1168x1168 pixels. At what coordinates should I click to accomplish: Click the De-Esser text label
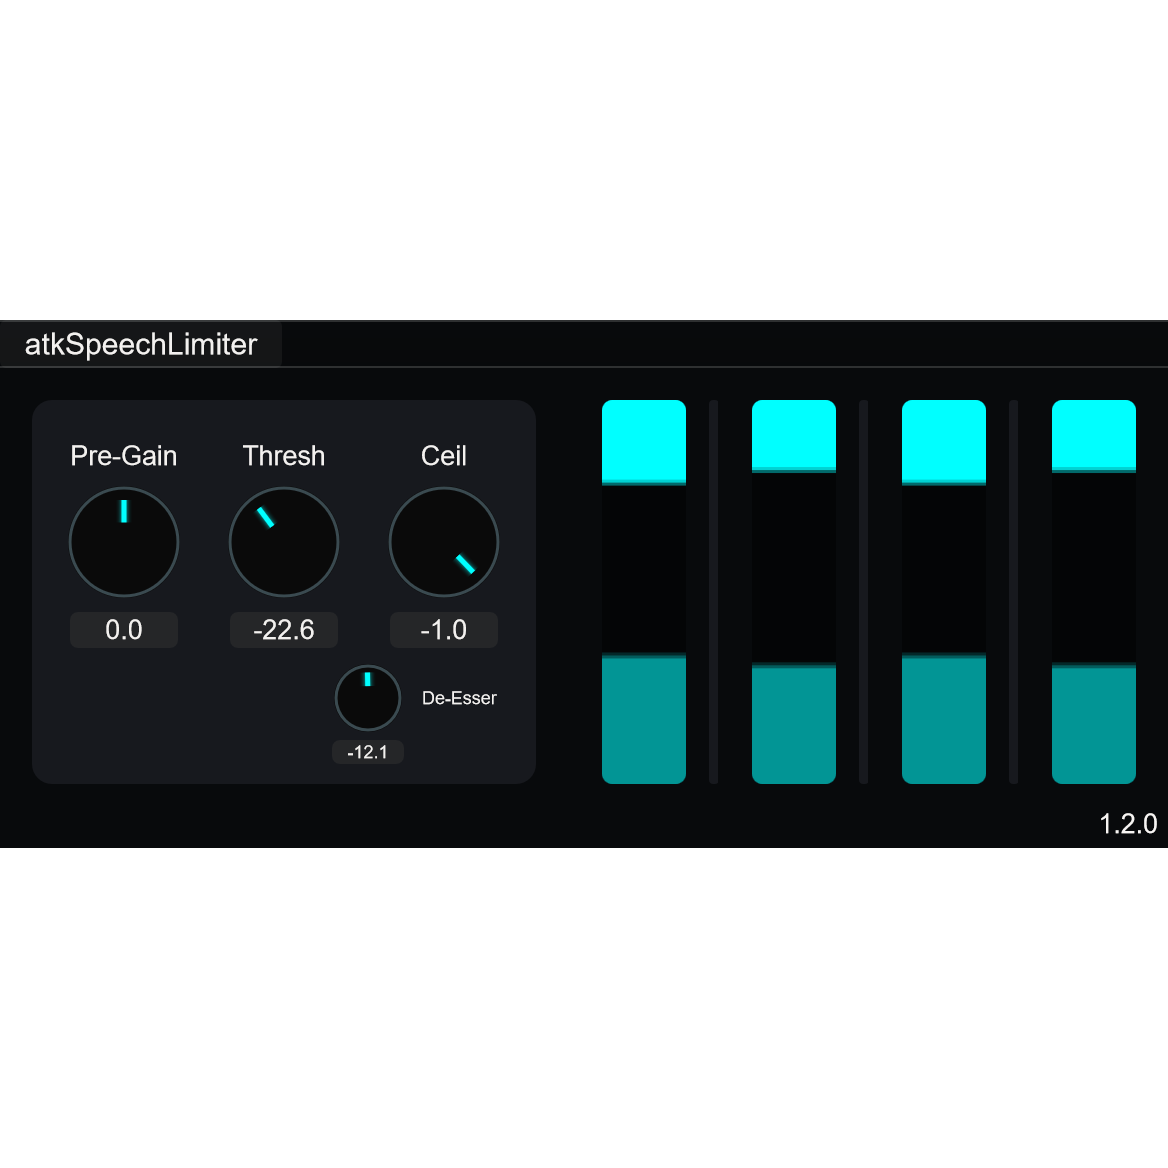[459, 698]
